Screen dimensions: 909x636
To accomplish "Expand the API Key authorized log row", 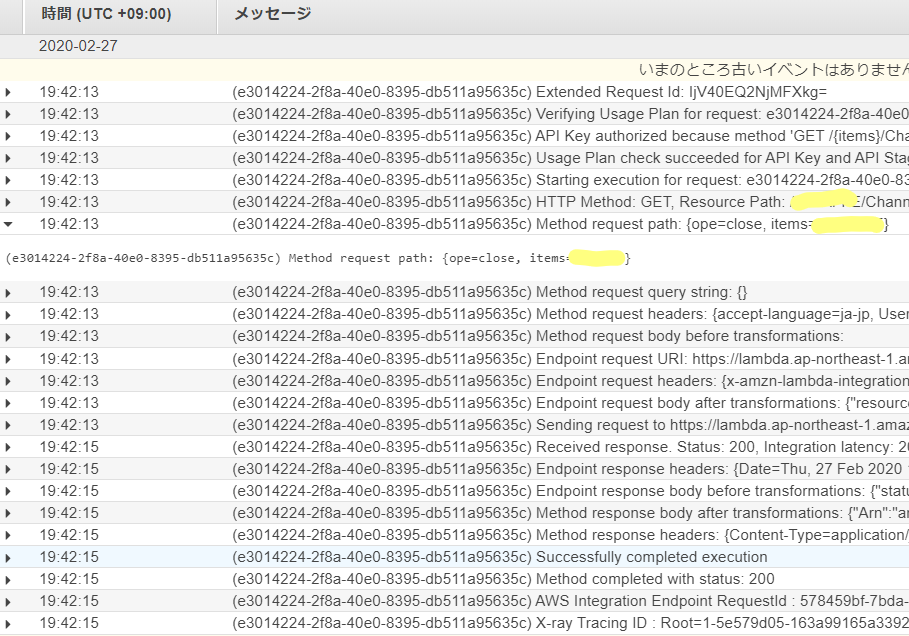I will [8, 136].
